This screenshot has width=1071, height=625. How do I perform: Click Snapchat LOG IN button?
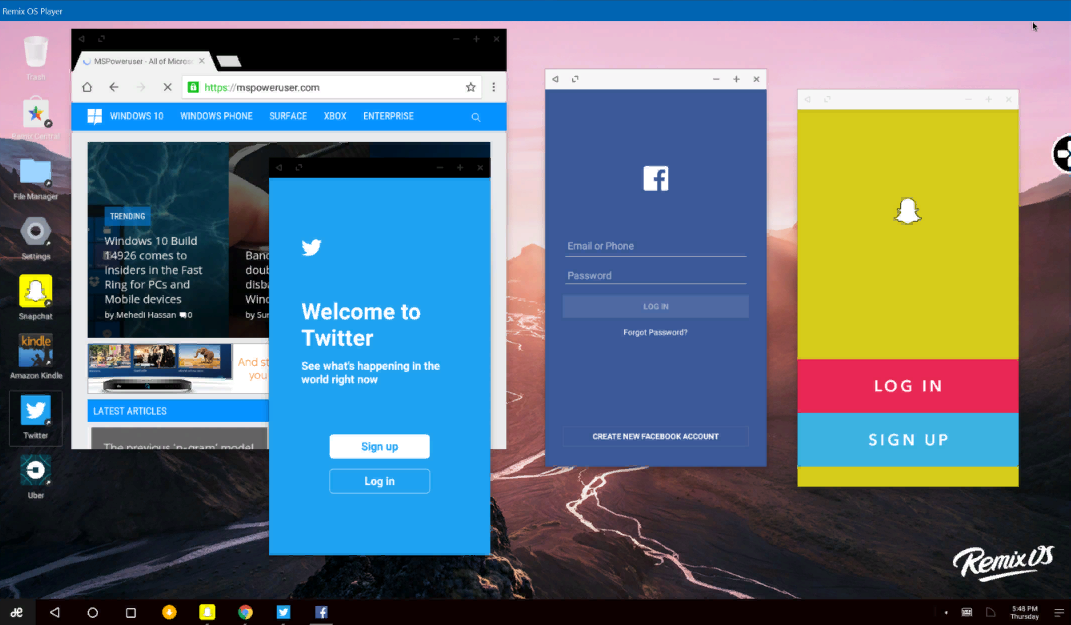coord(908,386)
